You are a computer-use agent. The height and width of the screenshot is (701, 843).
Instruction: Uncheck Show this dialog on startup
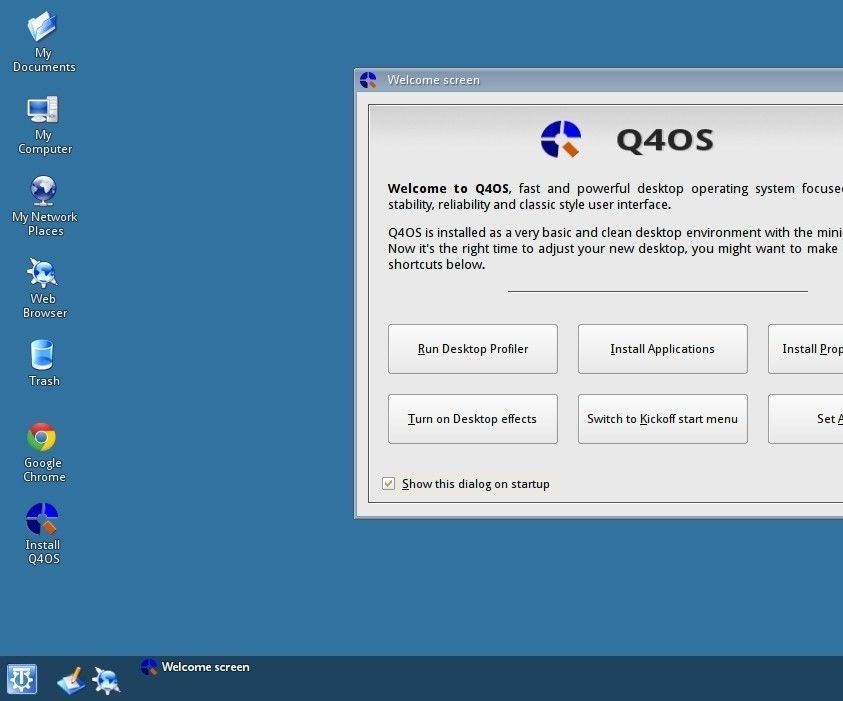[388, 484]
